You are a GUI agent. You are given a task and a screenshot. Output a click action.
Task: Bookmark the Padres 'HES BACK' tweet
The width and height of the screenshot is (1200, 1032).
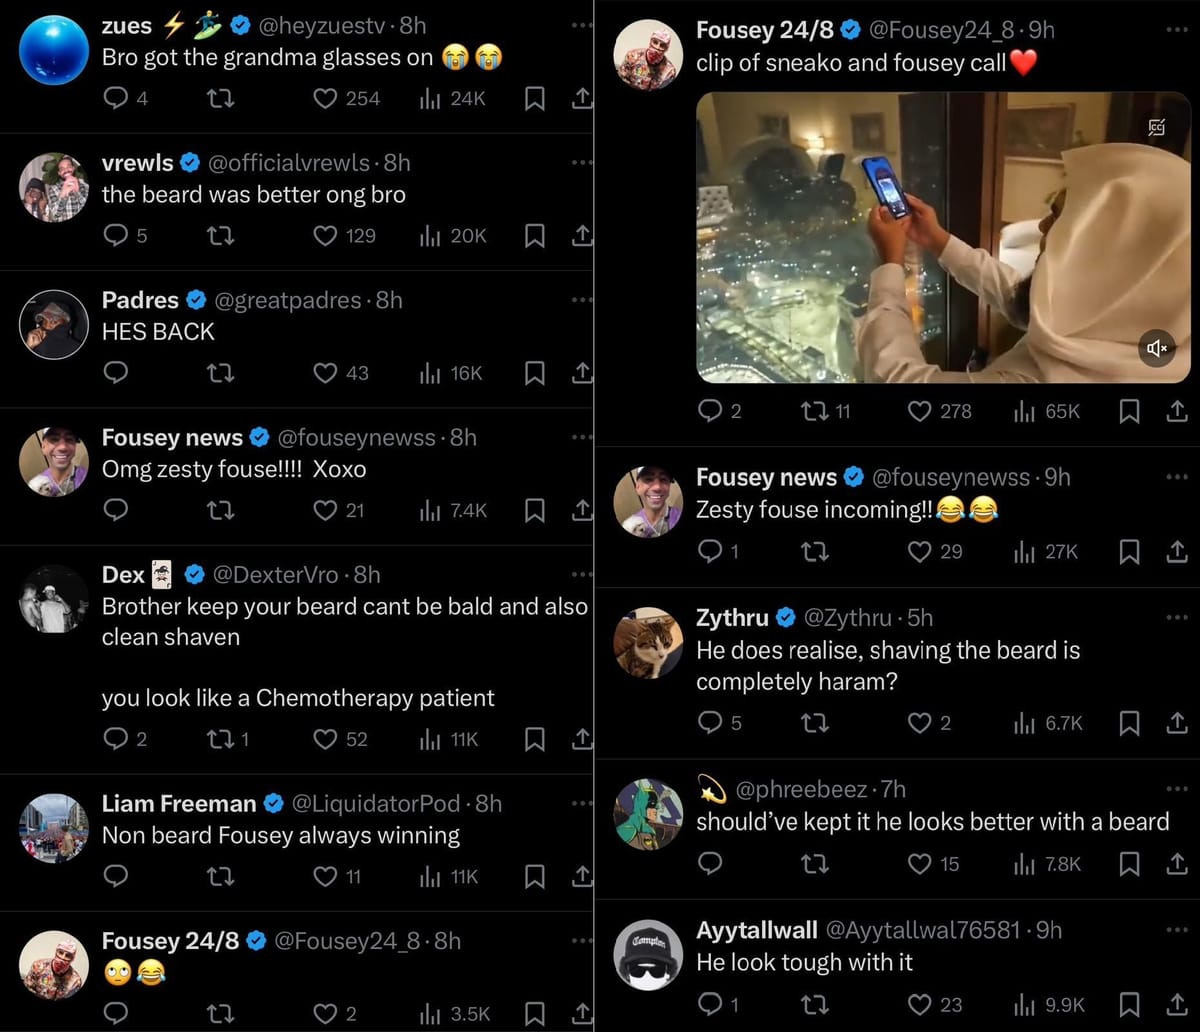pyautogui.click(x=533, y=373)
